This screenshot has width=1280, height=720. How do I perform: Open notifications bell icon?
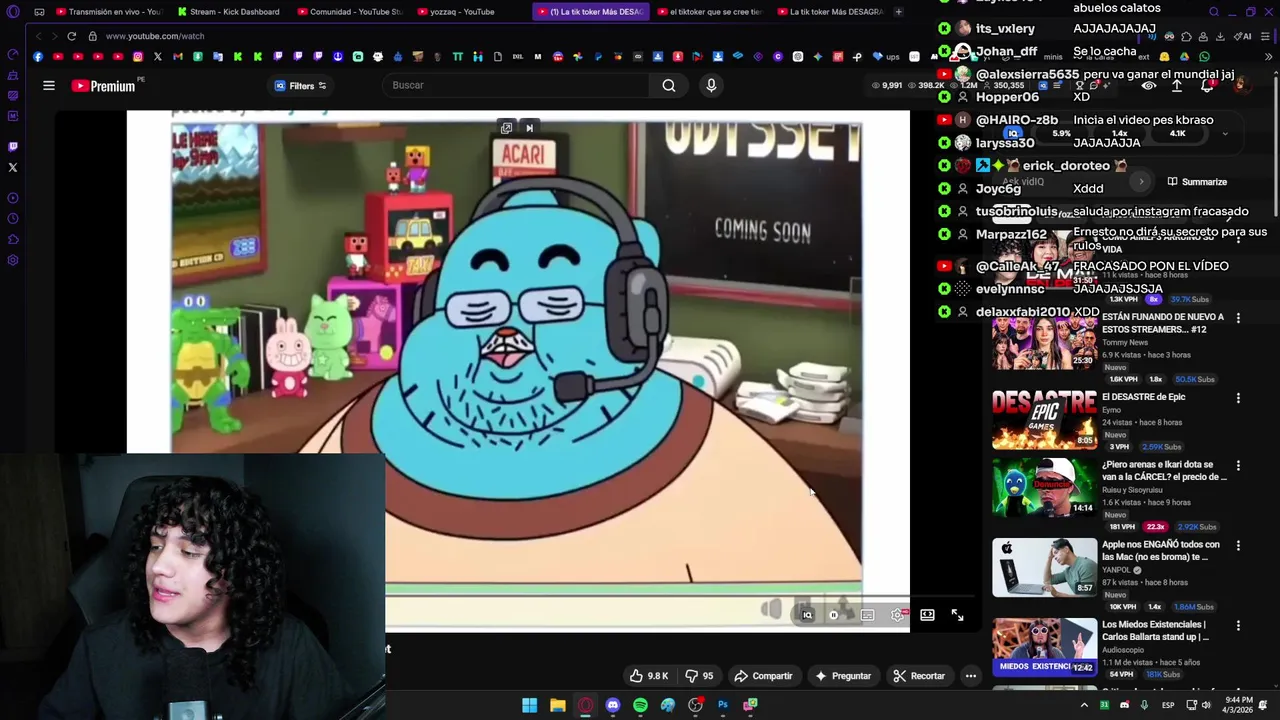coord(1207,86)
